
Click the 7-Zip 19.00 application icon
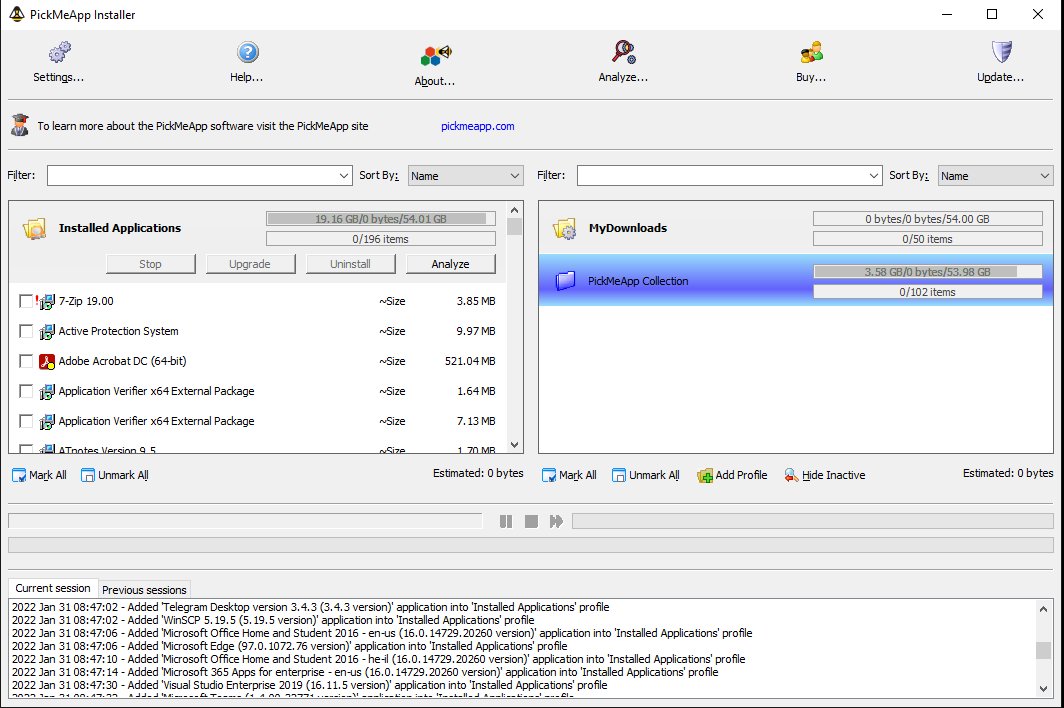46,301
